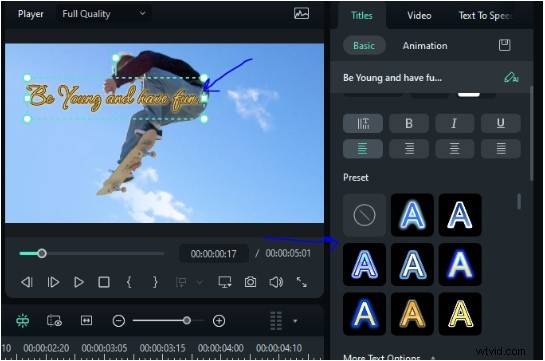Image resolution: width=545 pixels, height=361 pixels.
Task: Save the title as custom preset
Action: click(x=504, y=45)
